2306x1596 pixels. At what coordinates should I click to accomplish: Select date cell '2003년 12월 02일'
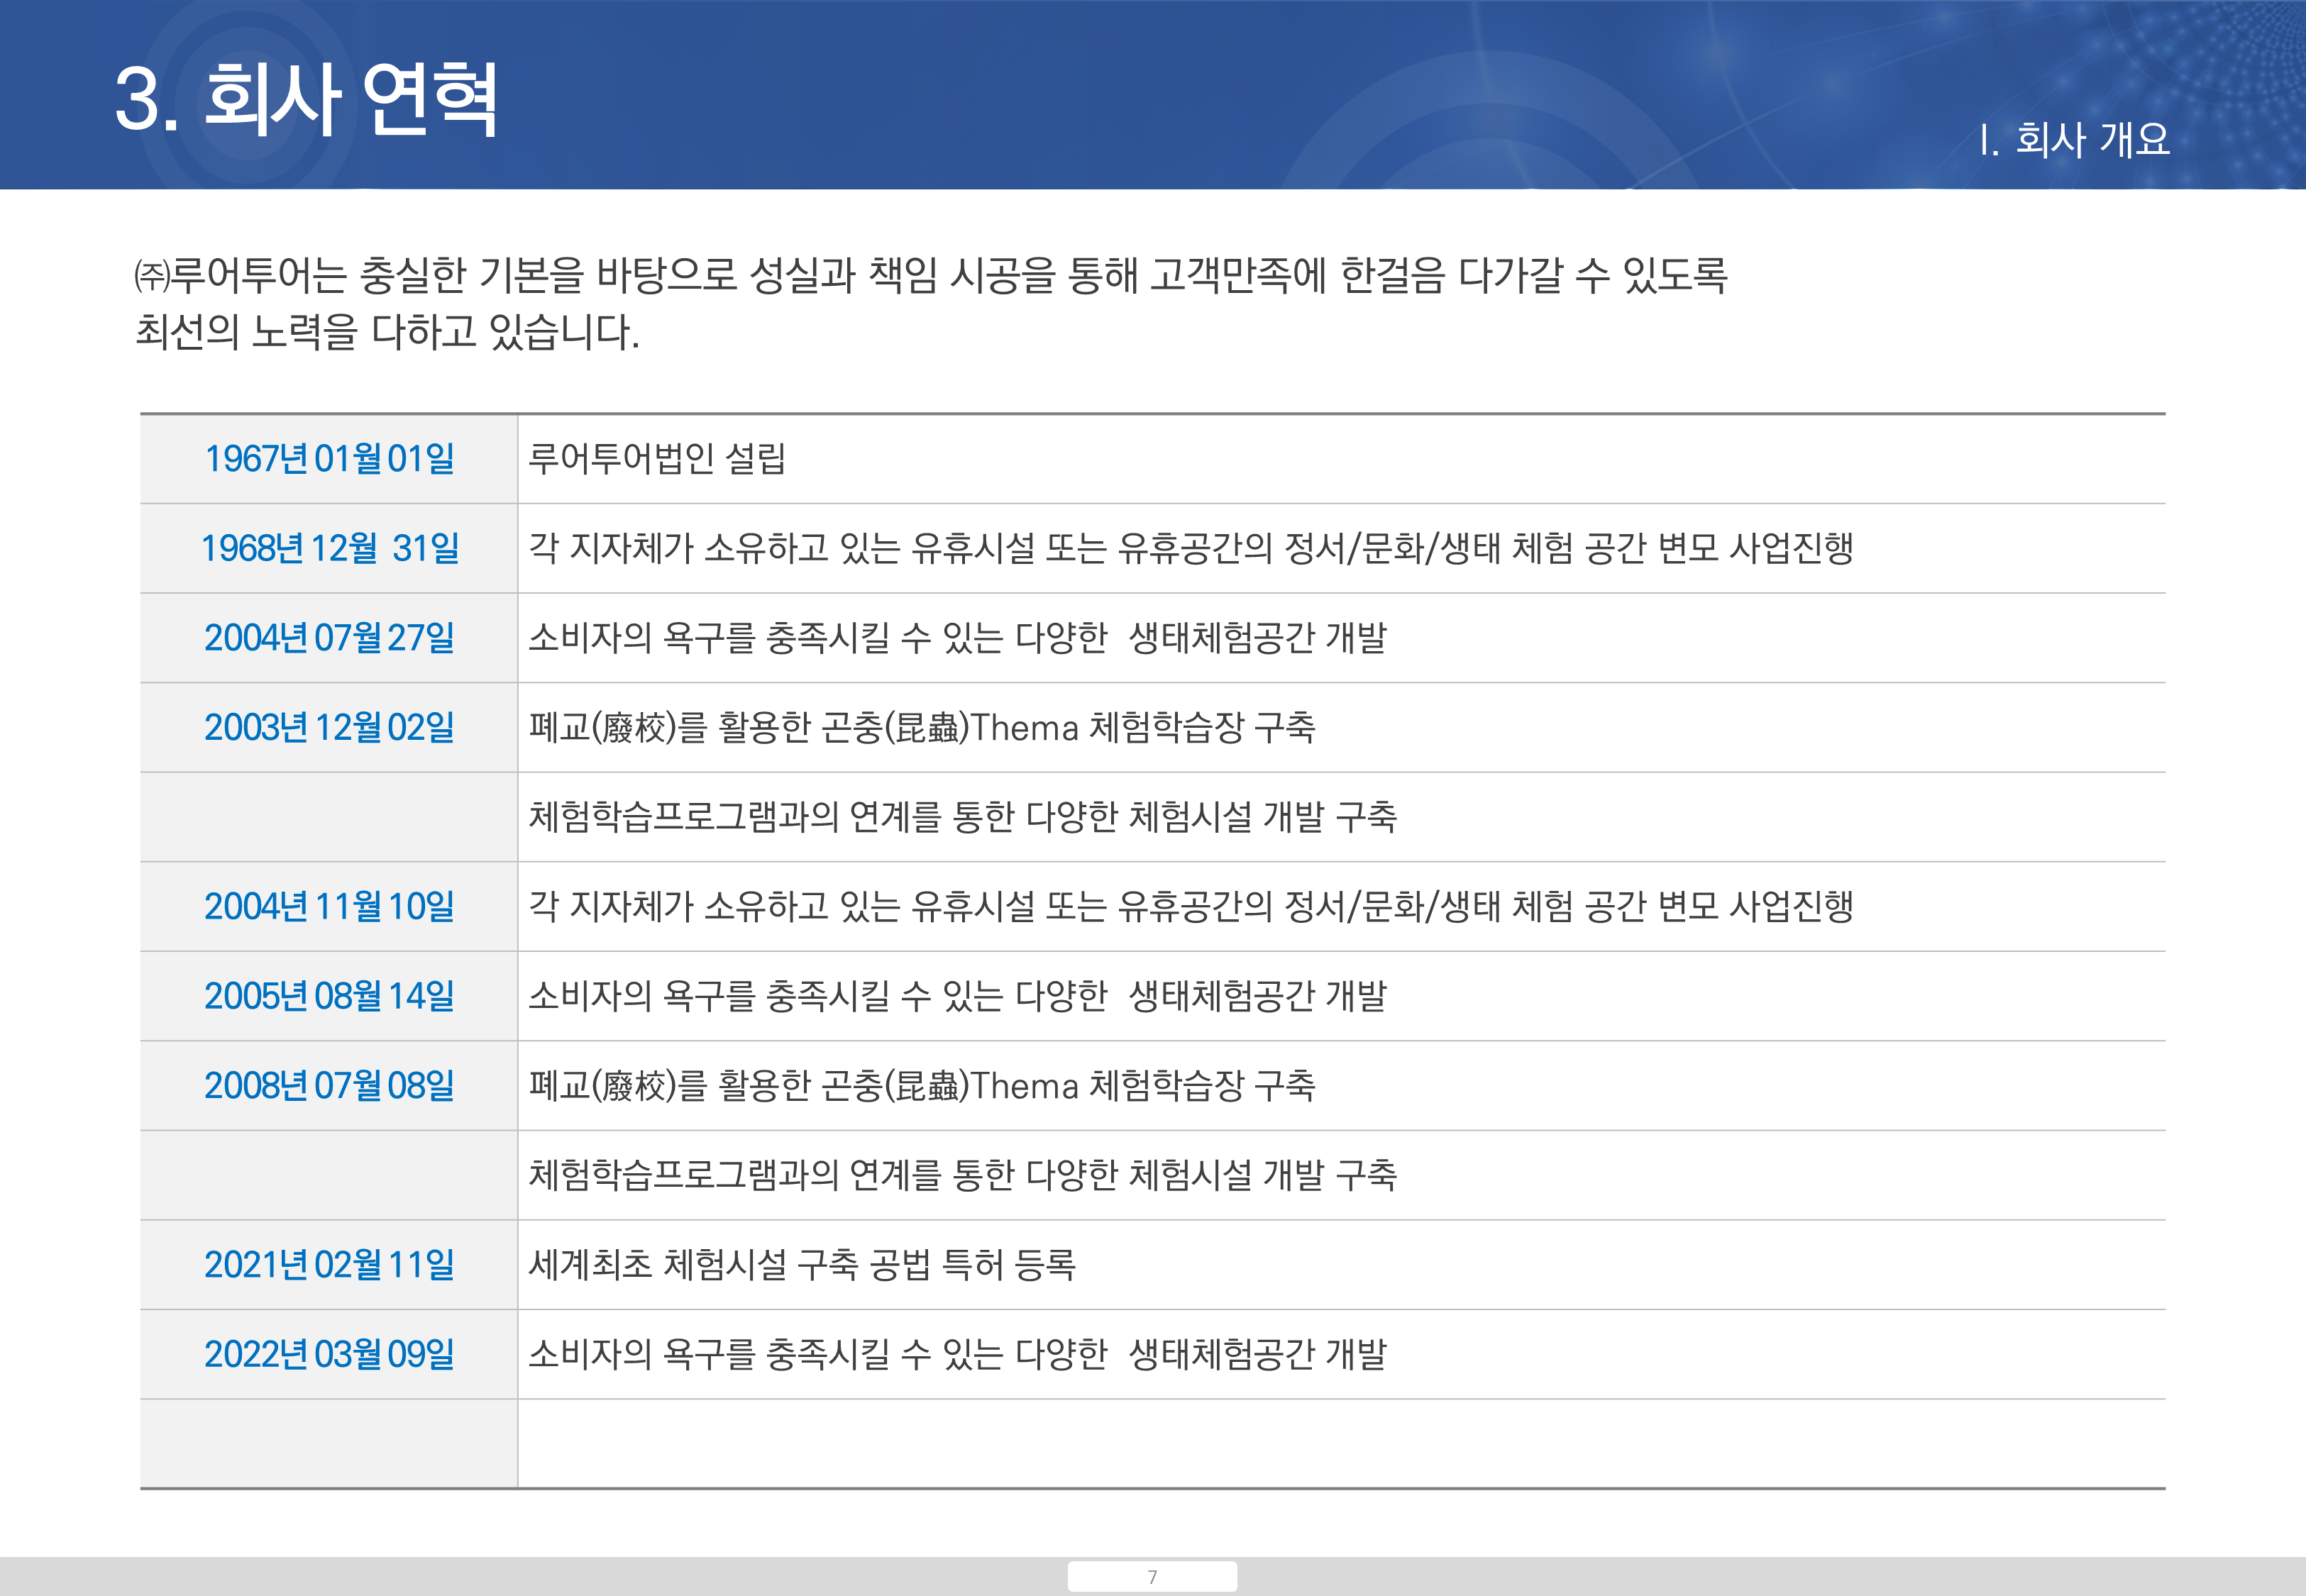pyautogui.click(x=330, y=727)
